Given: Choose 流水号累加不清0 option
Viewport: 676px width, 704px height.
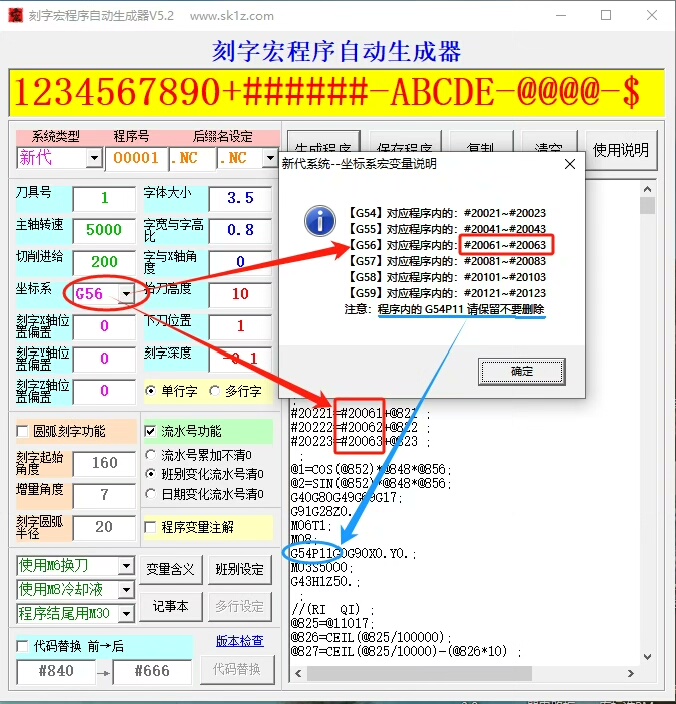Looking at the screenshot, I should (151, 455).
